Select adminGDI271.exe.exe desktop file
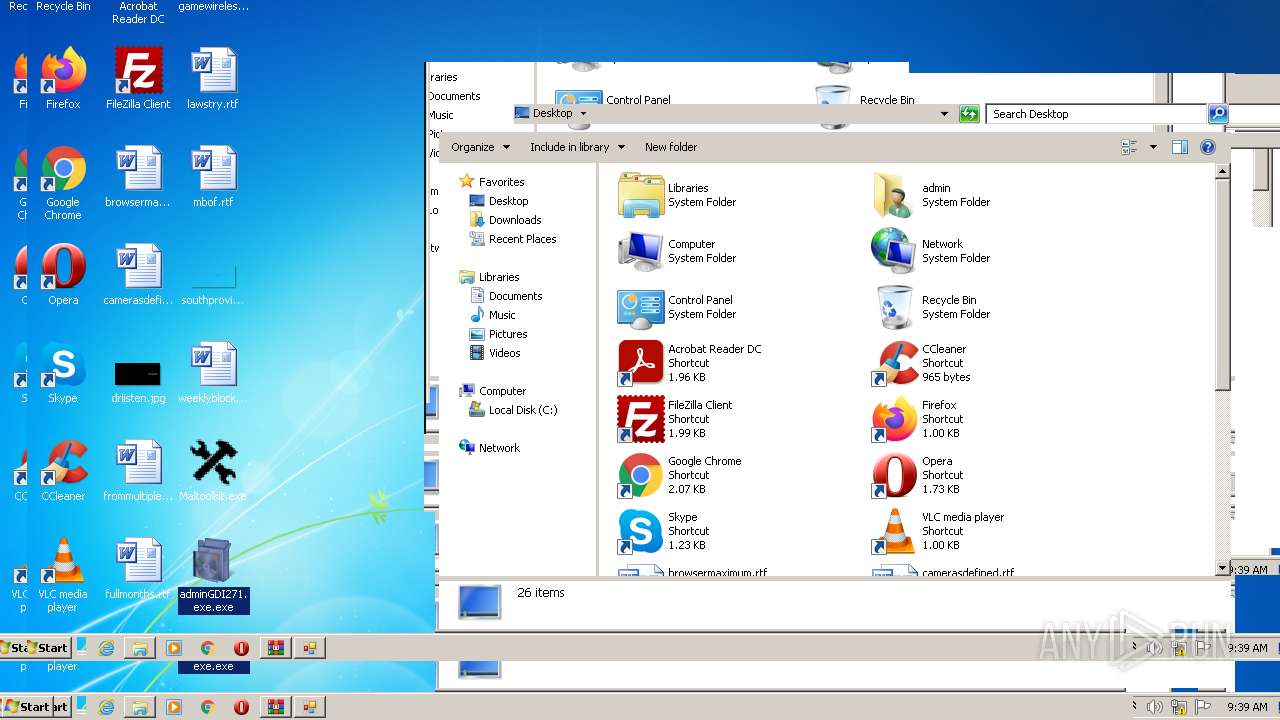Viewport: 1280px width, 720px height. (x=213, y=575)
